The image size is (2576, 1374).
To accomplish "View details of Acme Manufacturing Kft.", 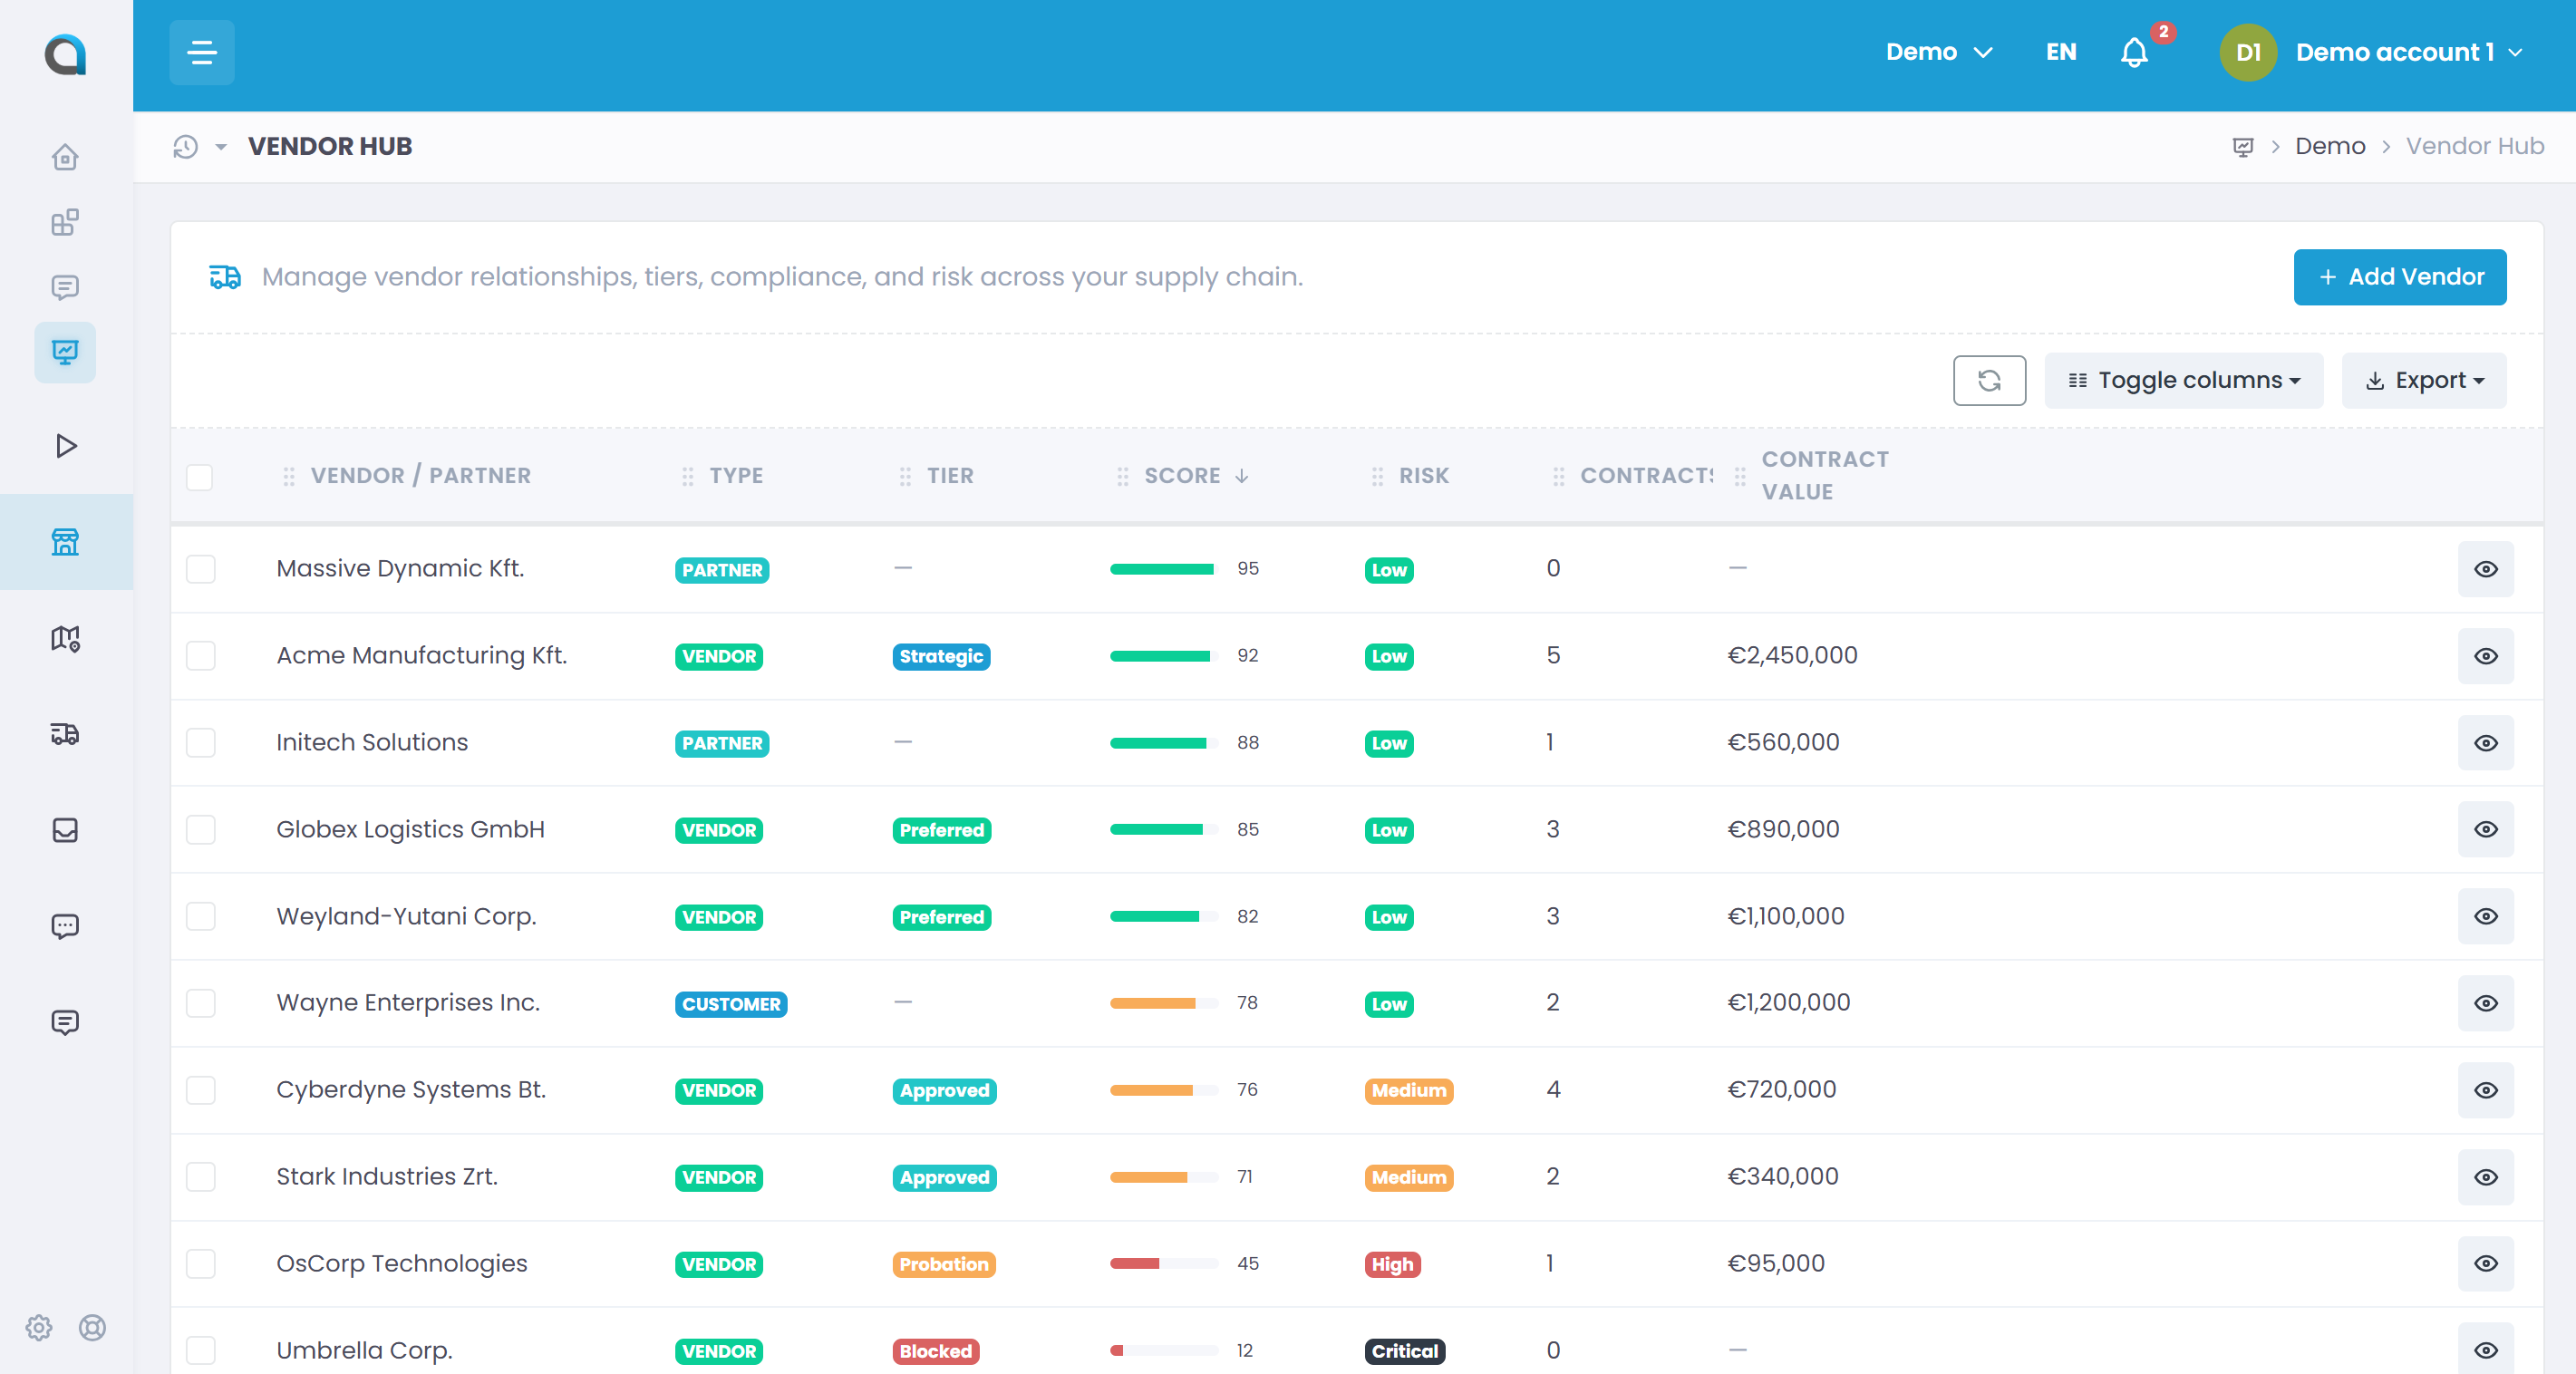I will [2485, 656].
